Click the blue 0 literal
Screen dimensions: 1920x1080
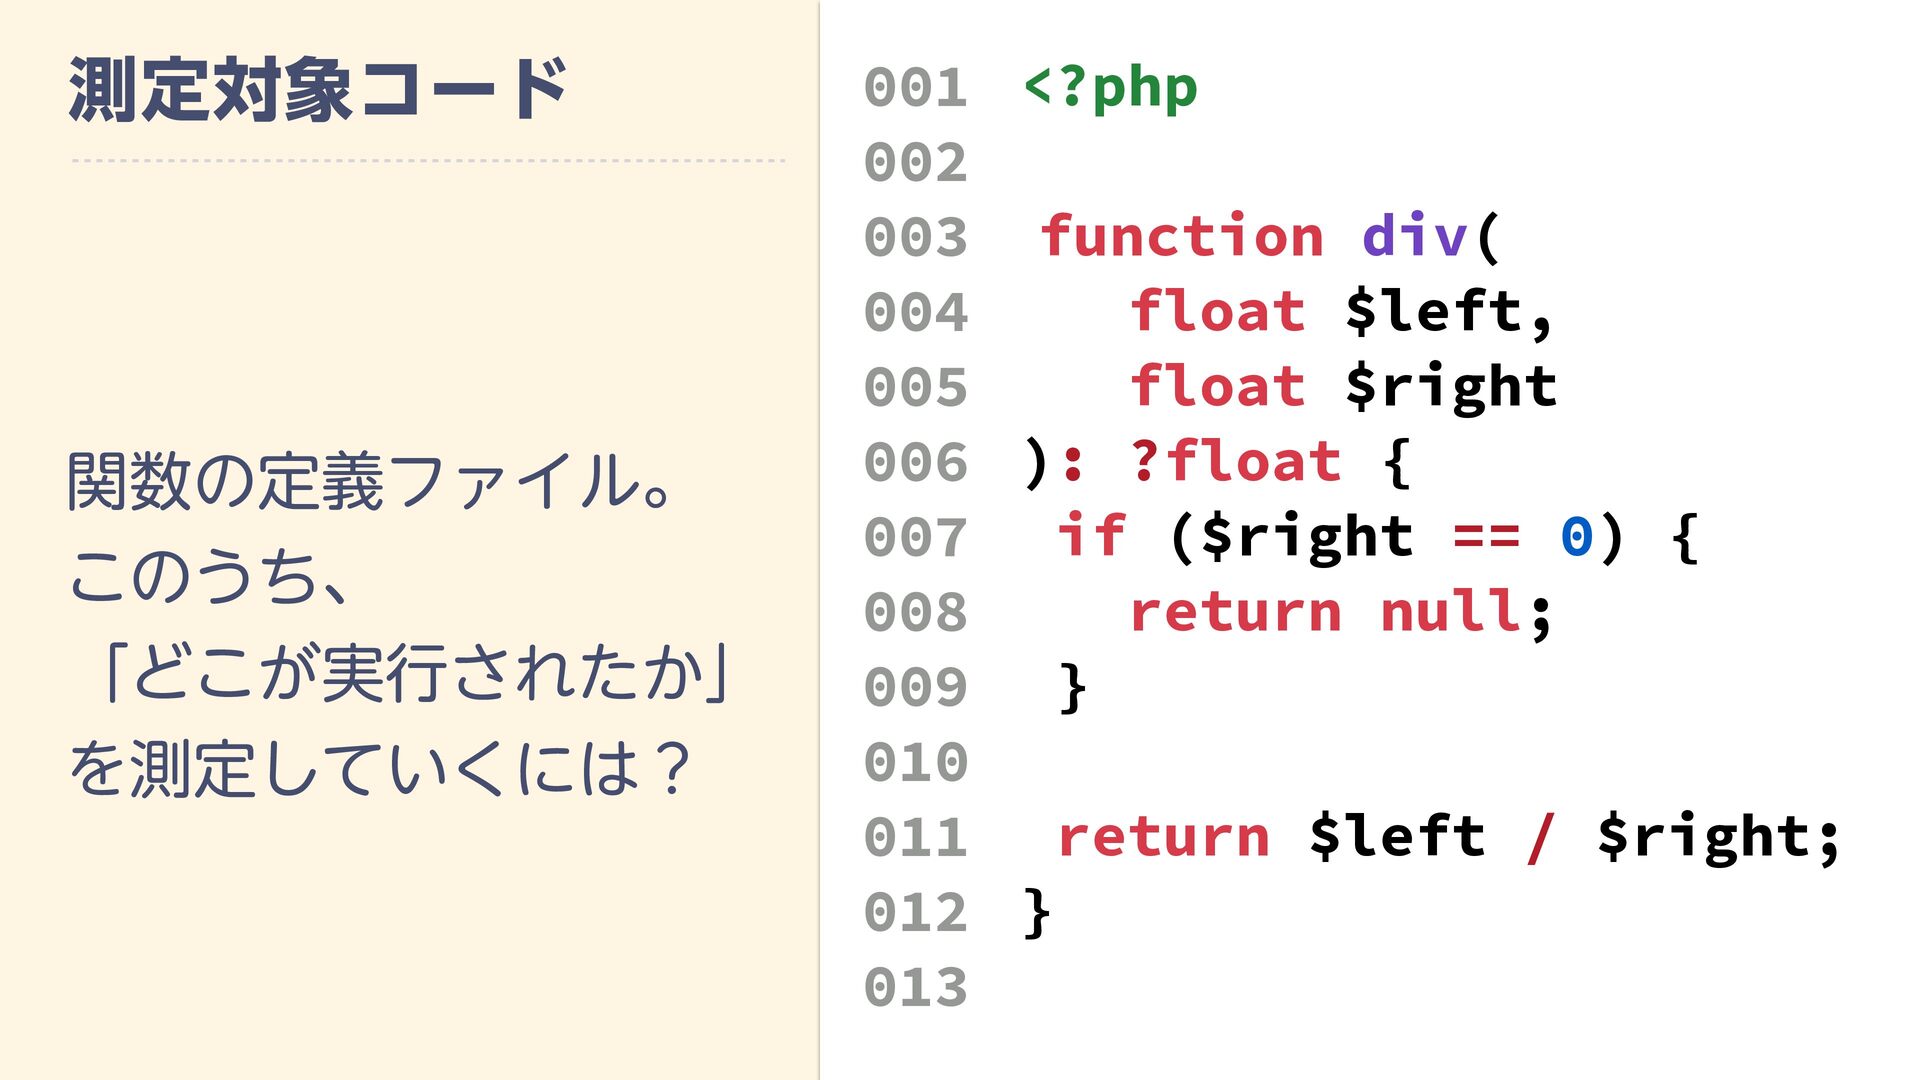click(x=1577, y=536)
